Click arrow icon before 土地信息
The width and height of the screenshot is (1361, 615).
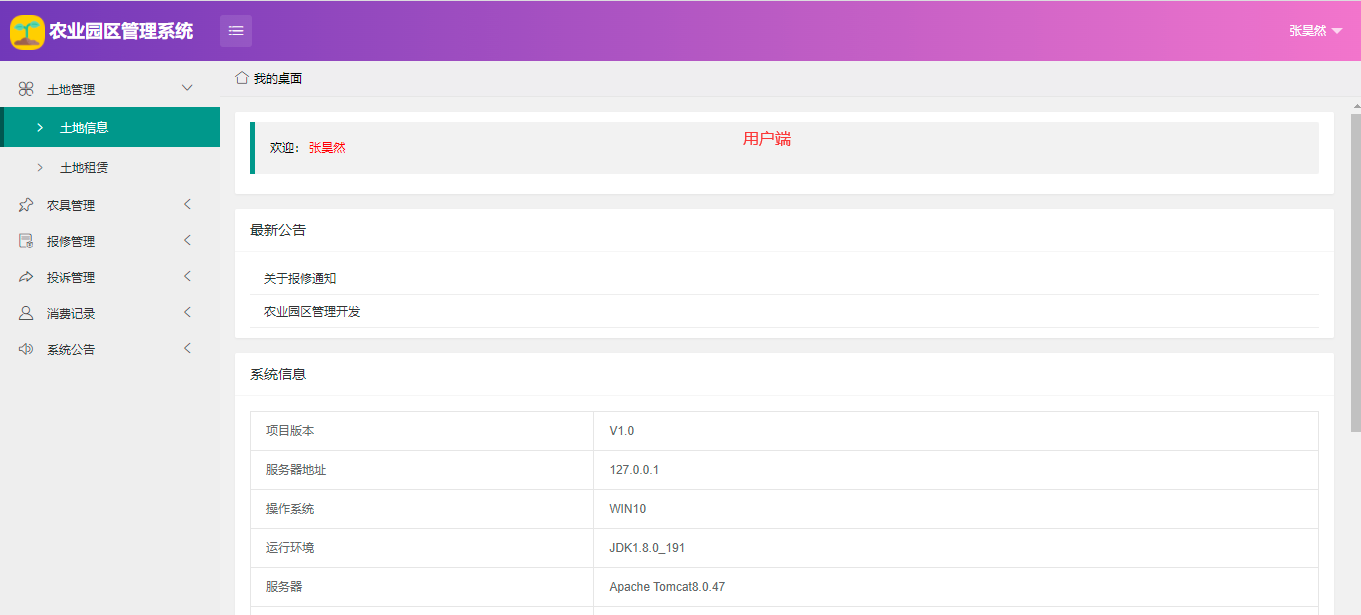[x=40, y=127]
